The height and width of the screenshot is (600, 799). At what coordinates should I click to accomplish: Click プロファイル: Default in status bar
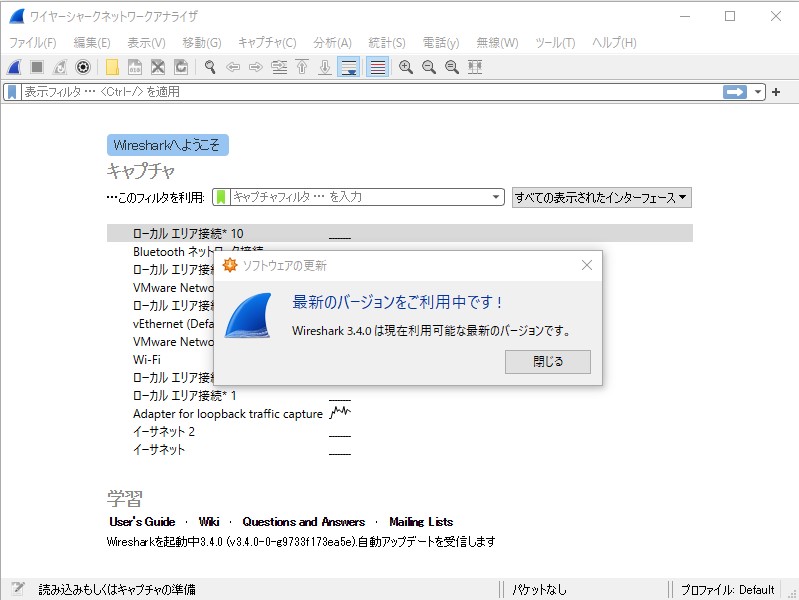(727, 590)
